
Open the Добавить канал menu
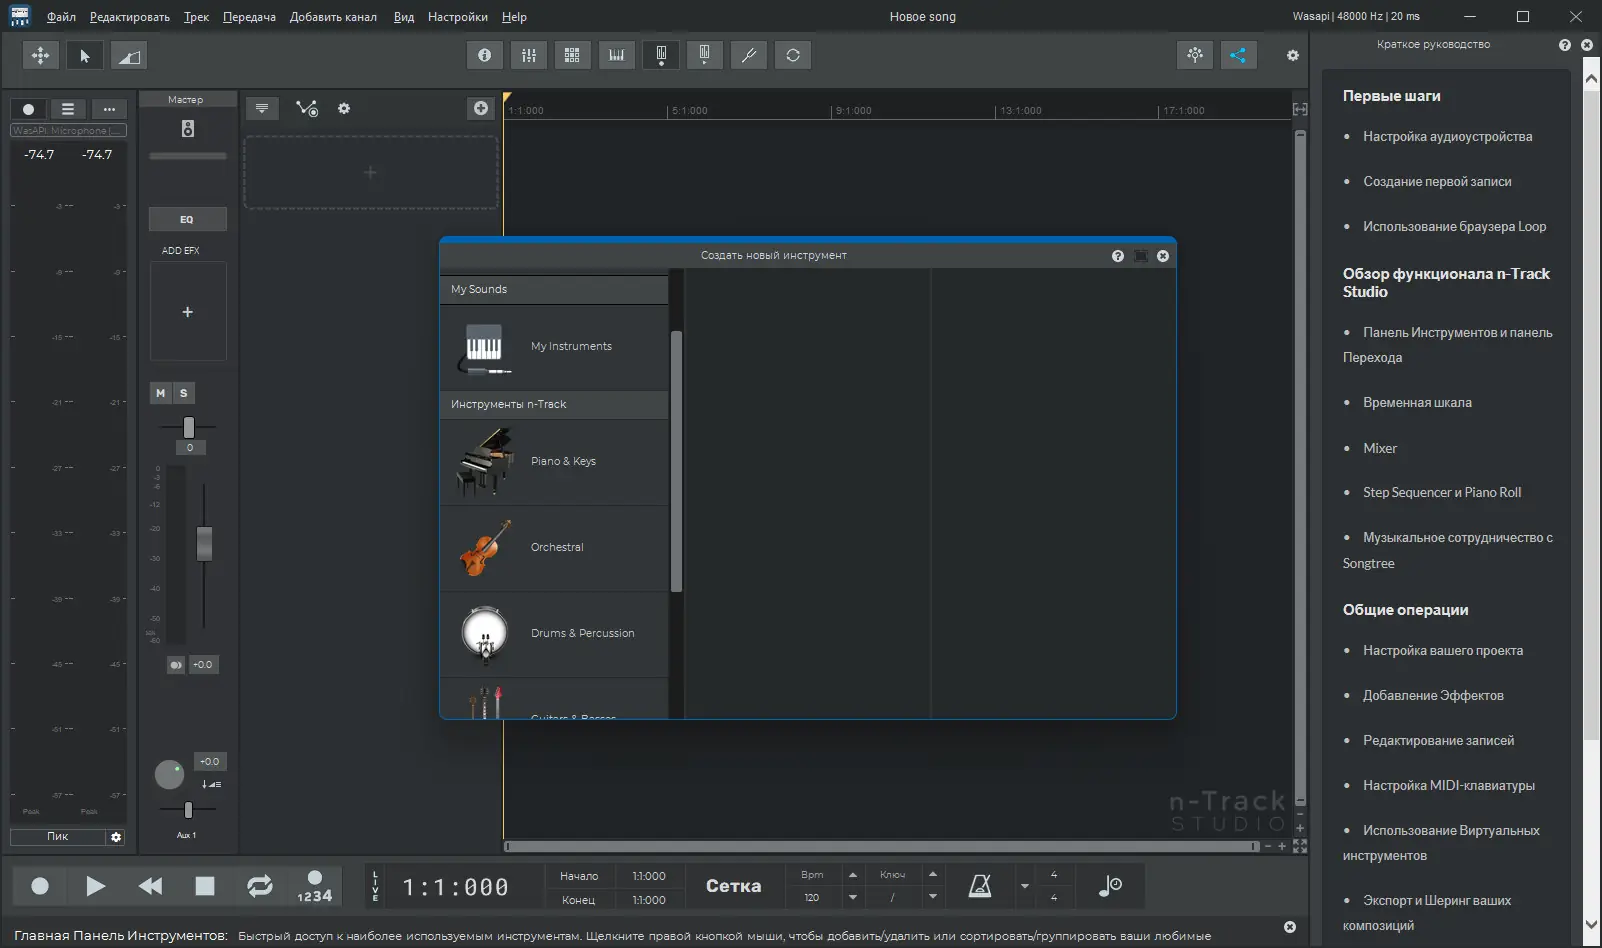333,17
